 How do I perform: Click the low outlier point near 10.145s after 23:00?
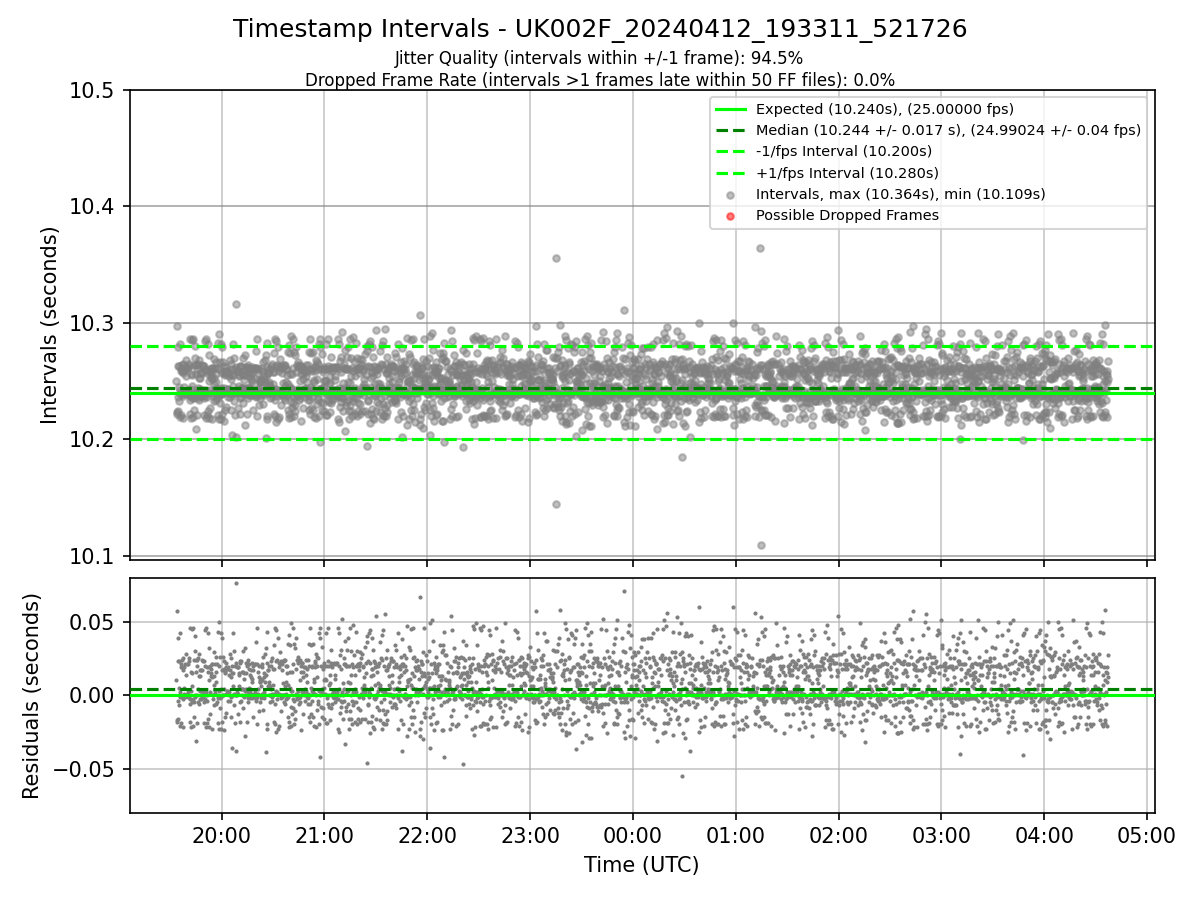click(x=556, y=504)
